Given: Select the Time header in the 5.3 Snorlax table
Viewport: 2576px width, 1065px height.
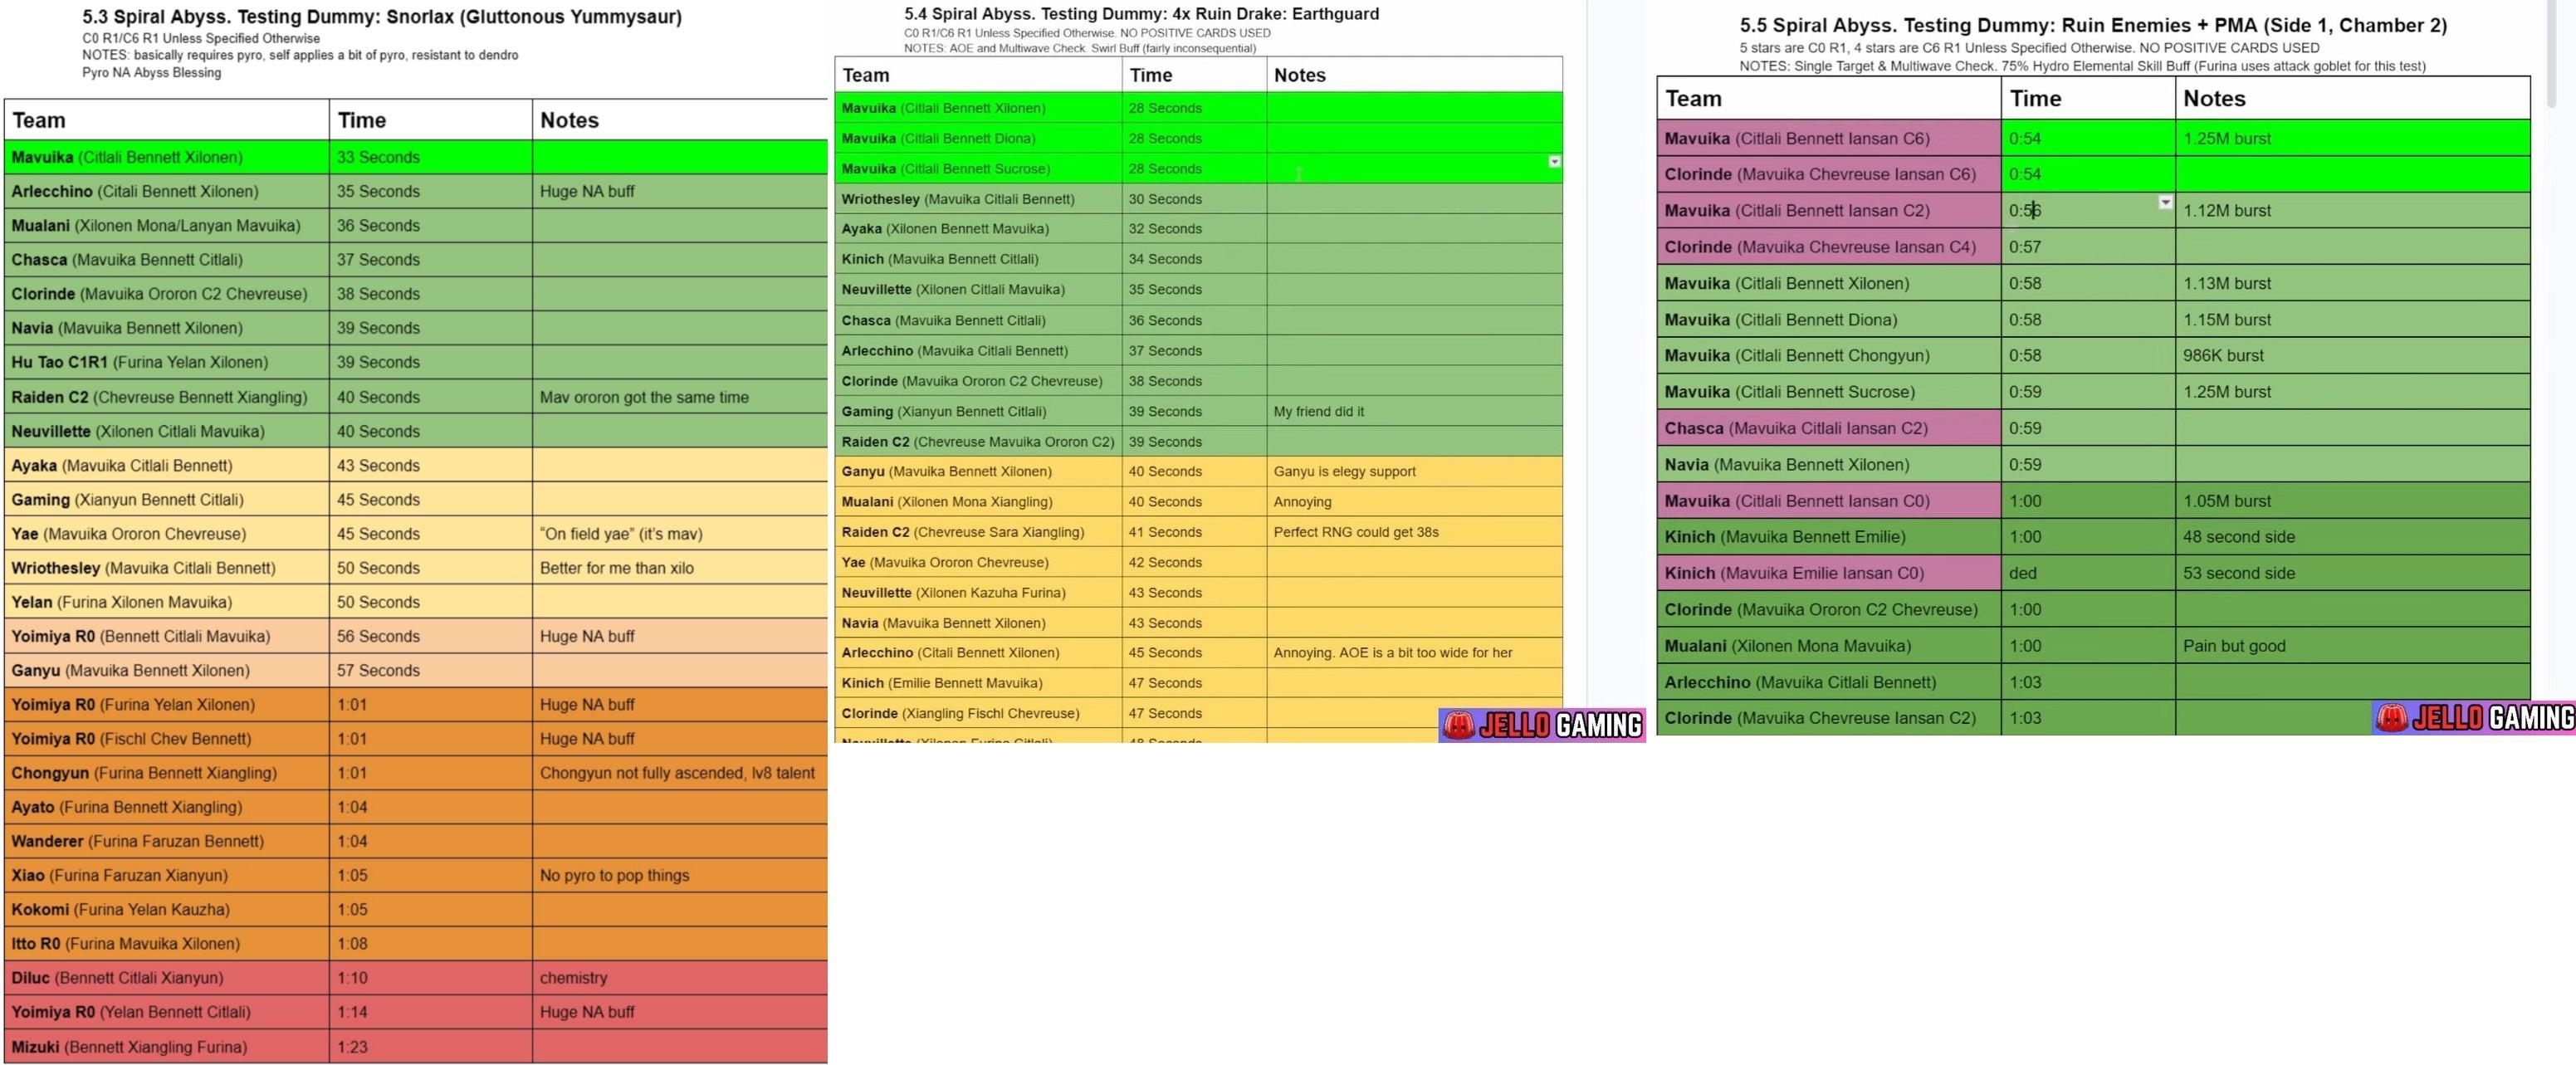Looking at the screenshot, I should (x=431, y=120).
